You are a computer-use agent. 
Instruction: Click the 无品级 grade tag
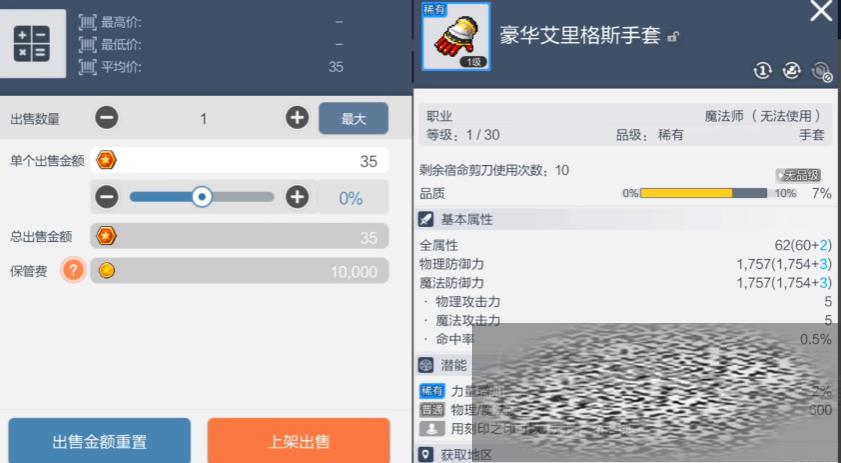point(798,175)
